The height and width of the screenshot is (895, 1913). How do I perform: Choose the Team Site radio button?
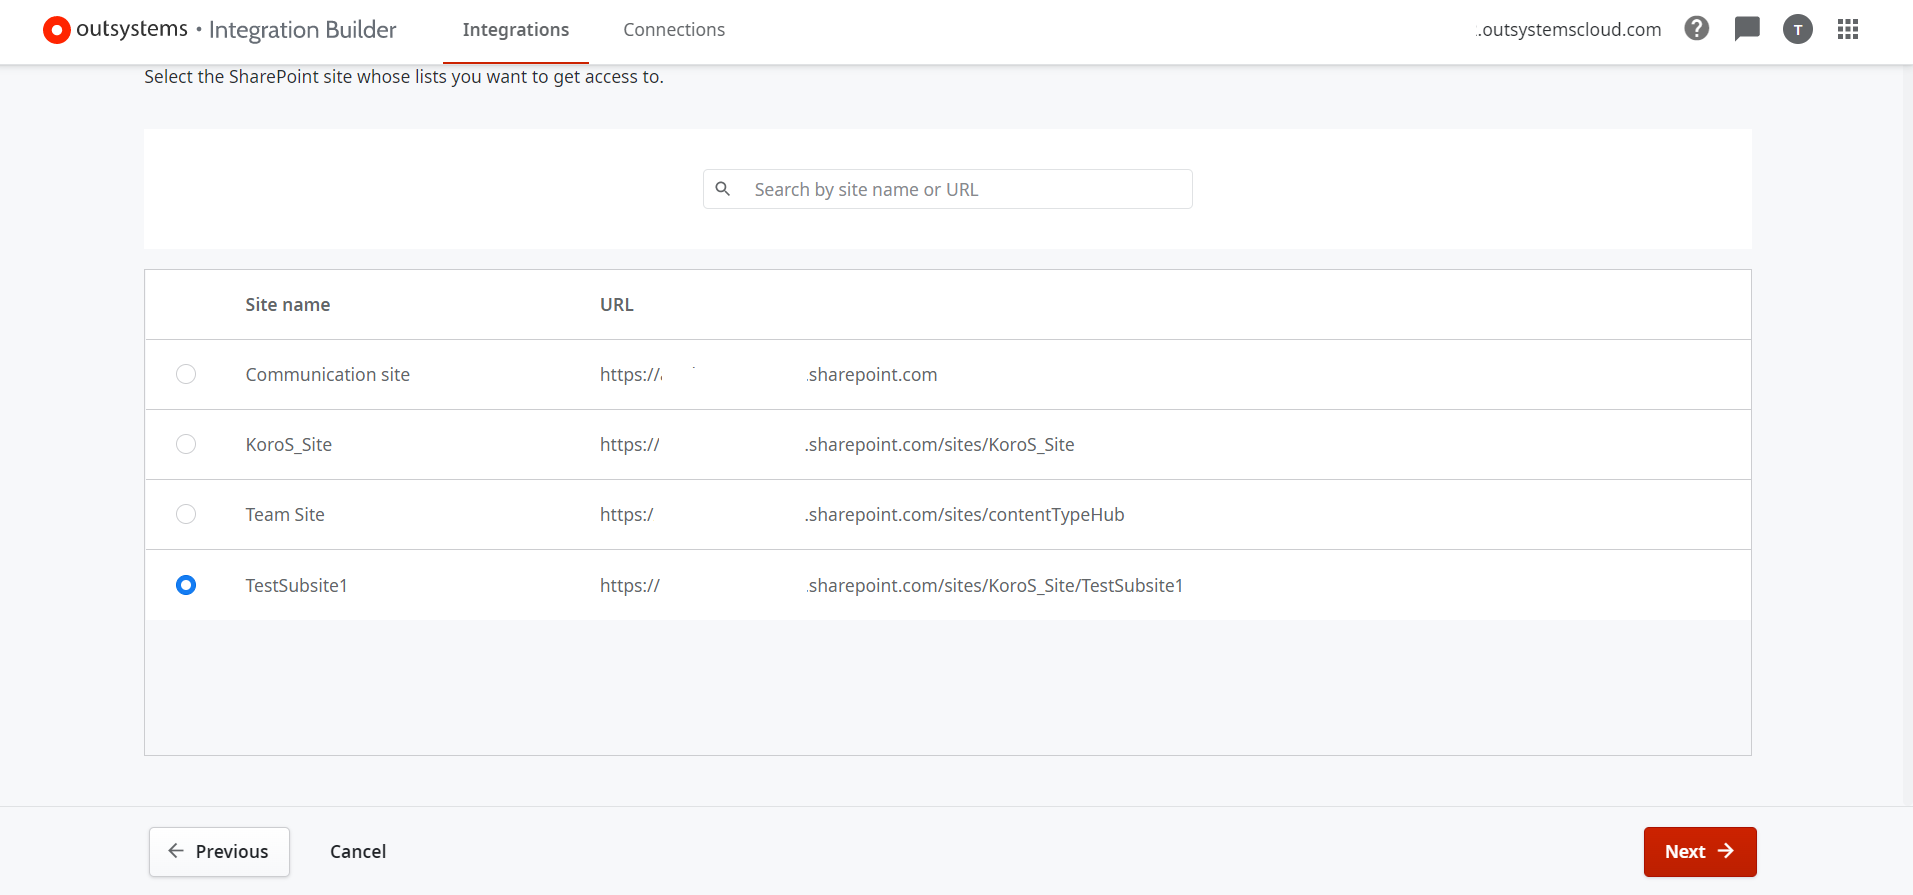point(186,514)
